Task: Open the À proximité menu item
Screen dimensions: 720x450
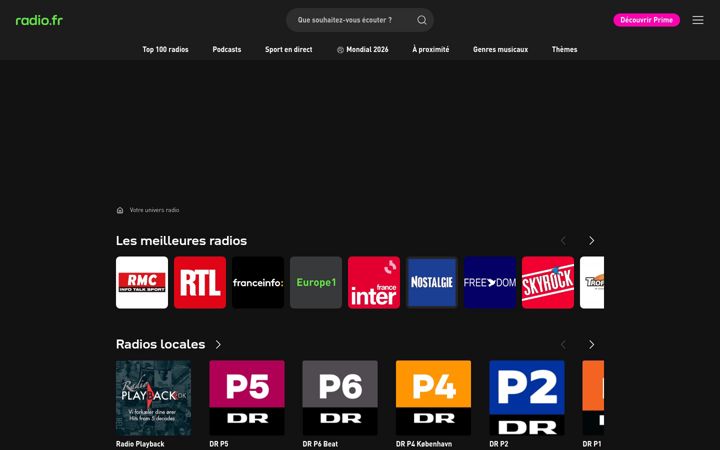Action: pos(431,50)
